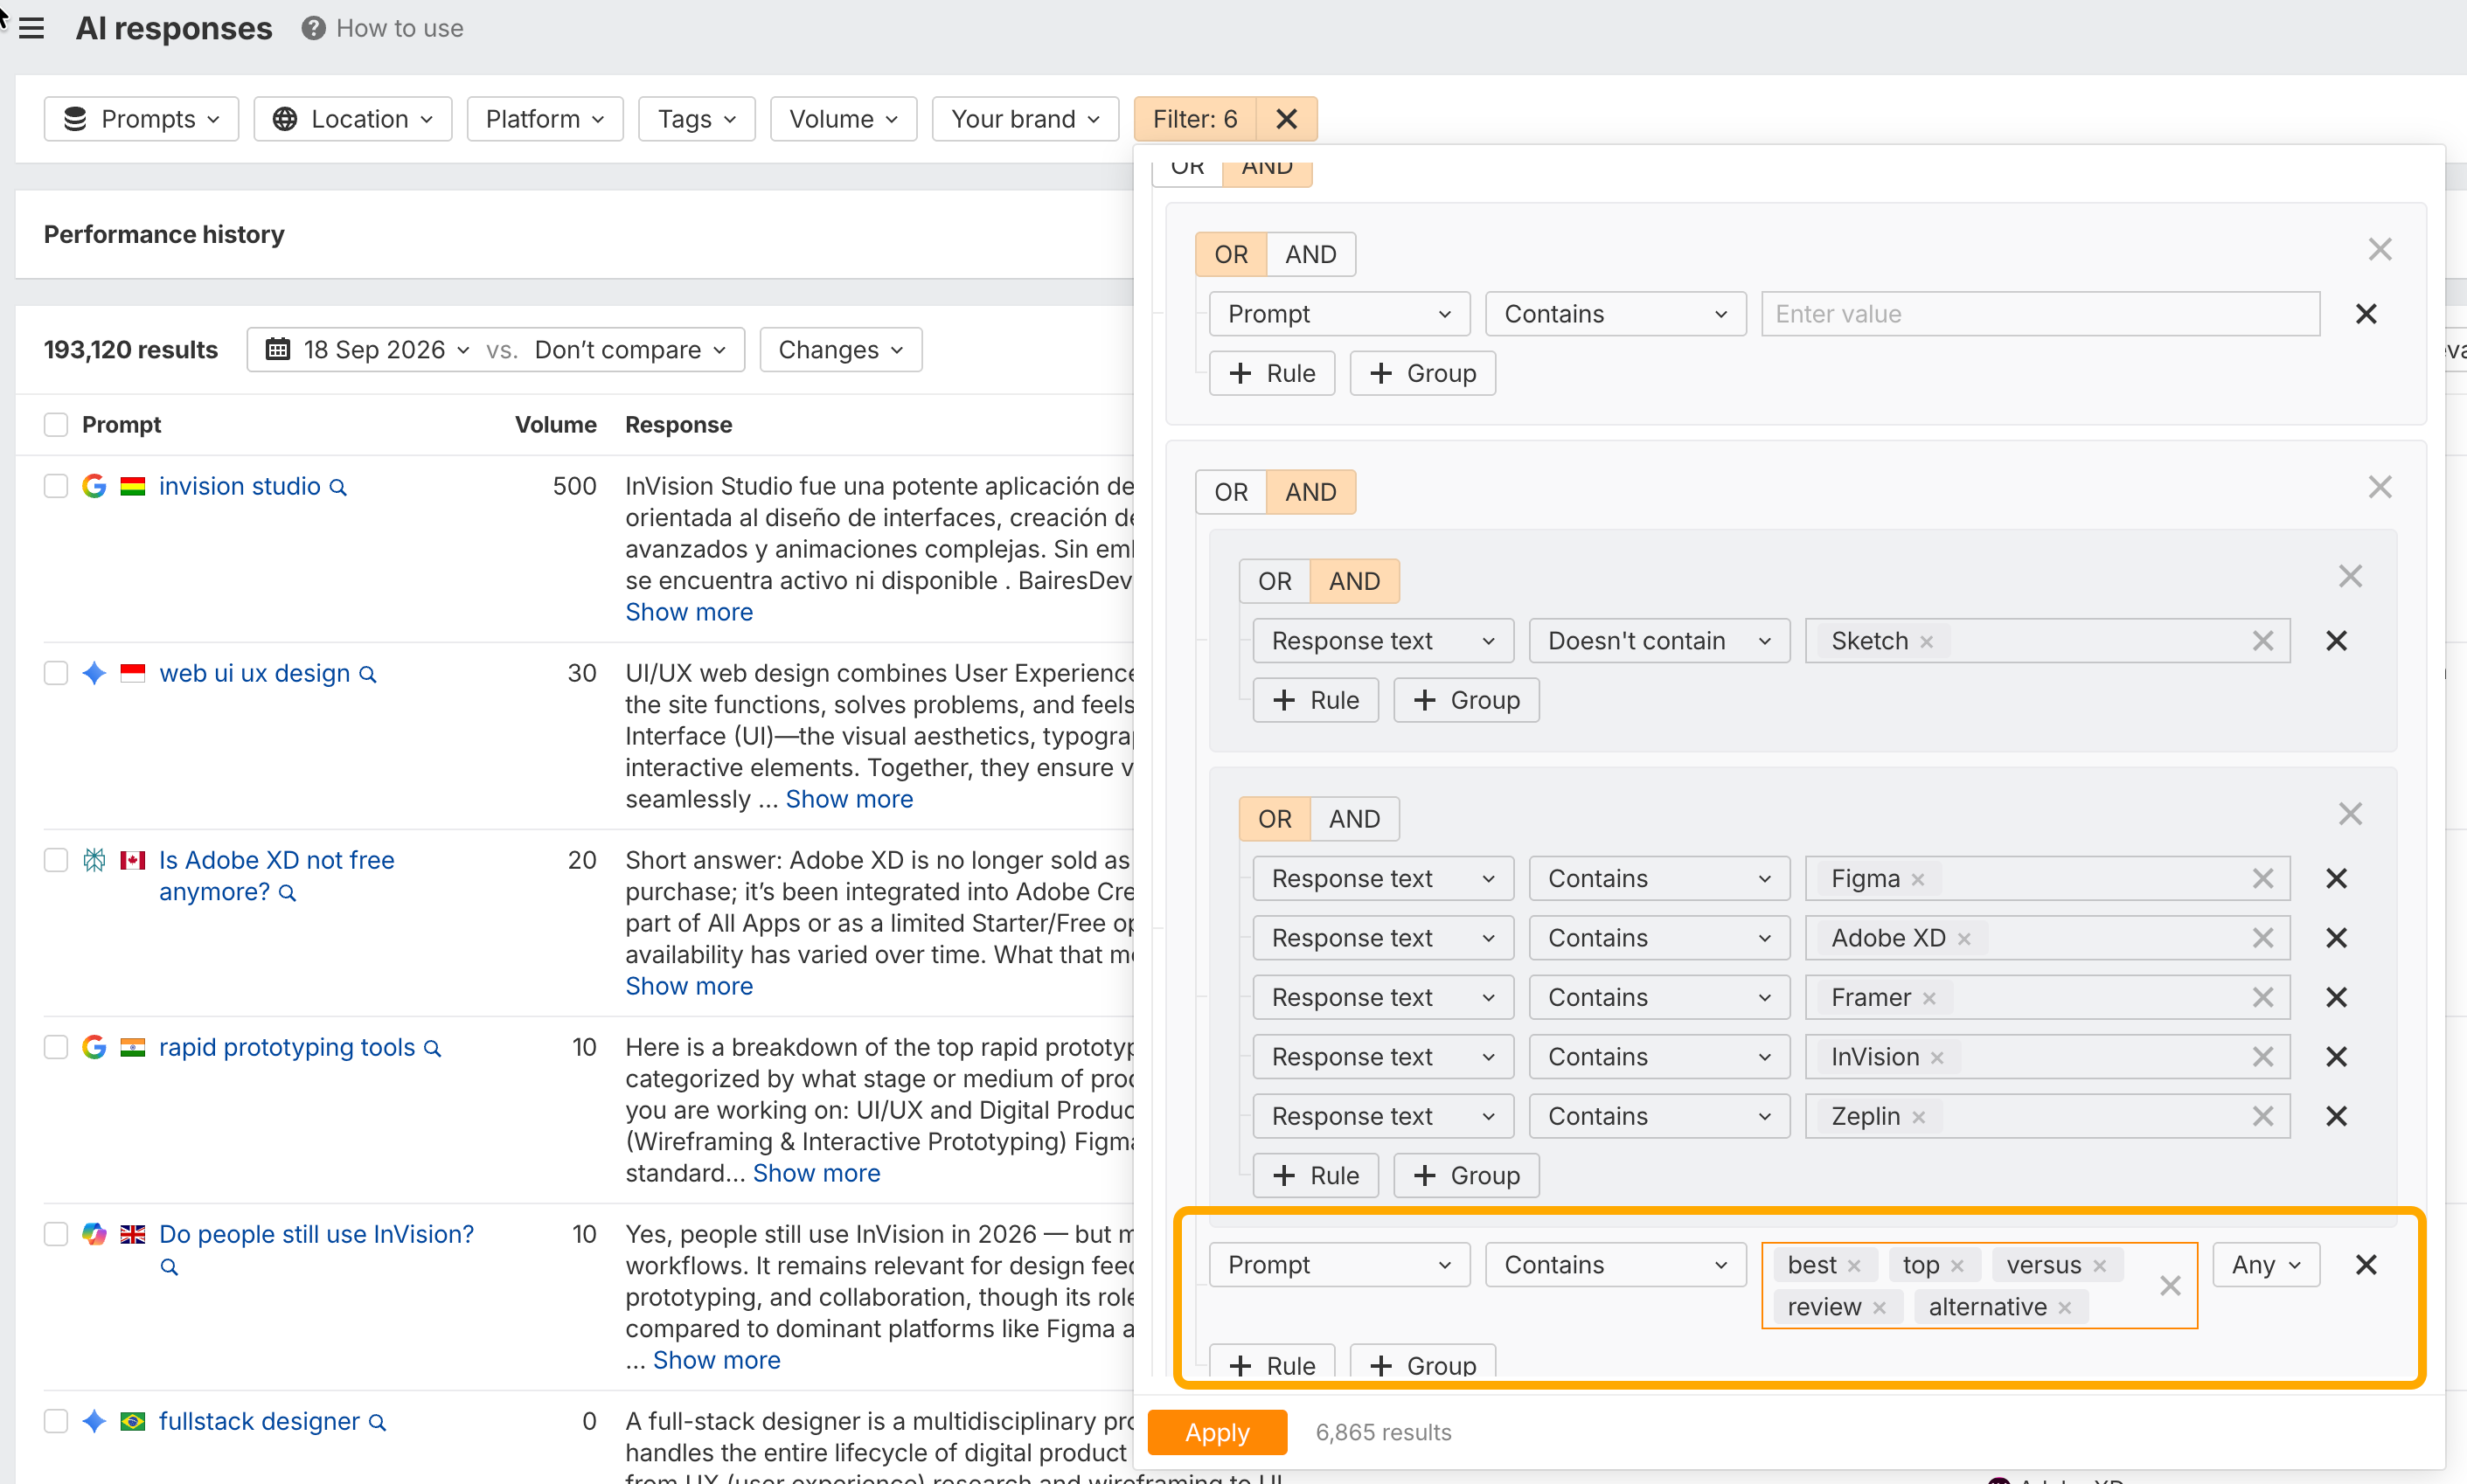Viewport: 2467px width, 1484px height.
Task: Check the fullstack designer row
Action: (56, 1421)
